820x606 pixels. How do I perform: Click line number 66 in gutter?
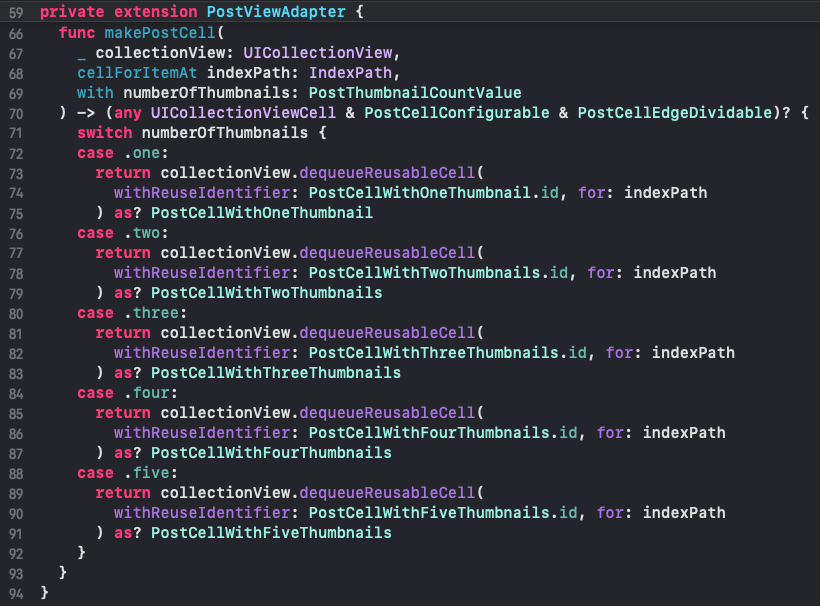click(16, 34)
